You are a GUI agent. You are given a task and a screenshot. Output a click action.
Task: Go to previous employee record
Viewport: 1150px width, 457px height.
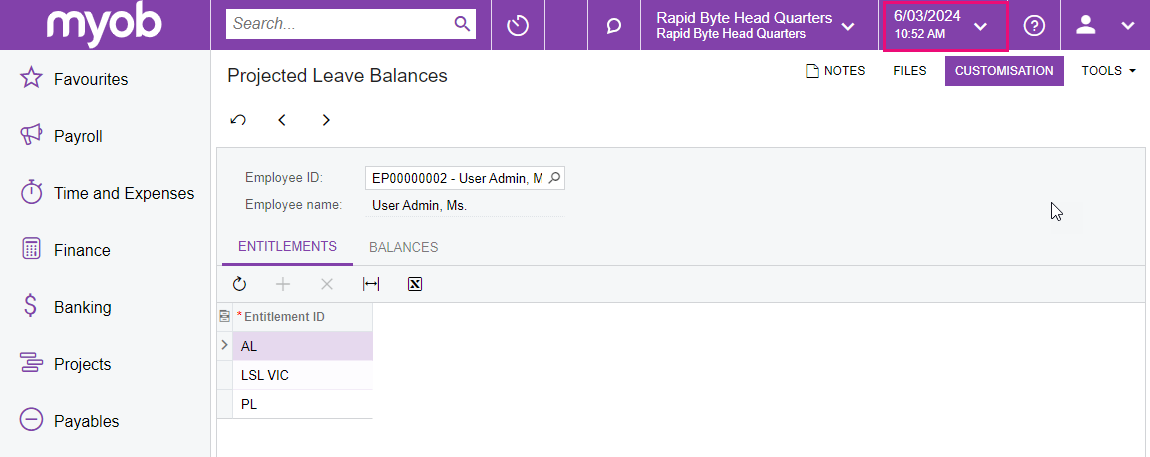282,120
